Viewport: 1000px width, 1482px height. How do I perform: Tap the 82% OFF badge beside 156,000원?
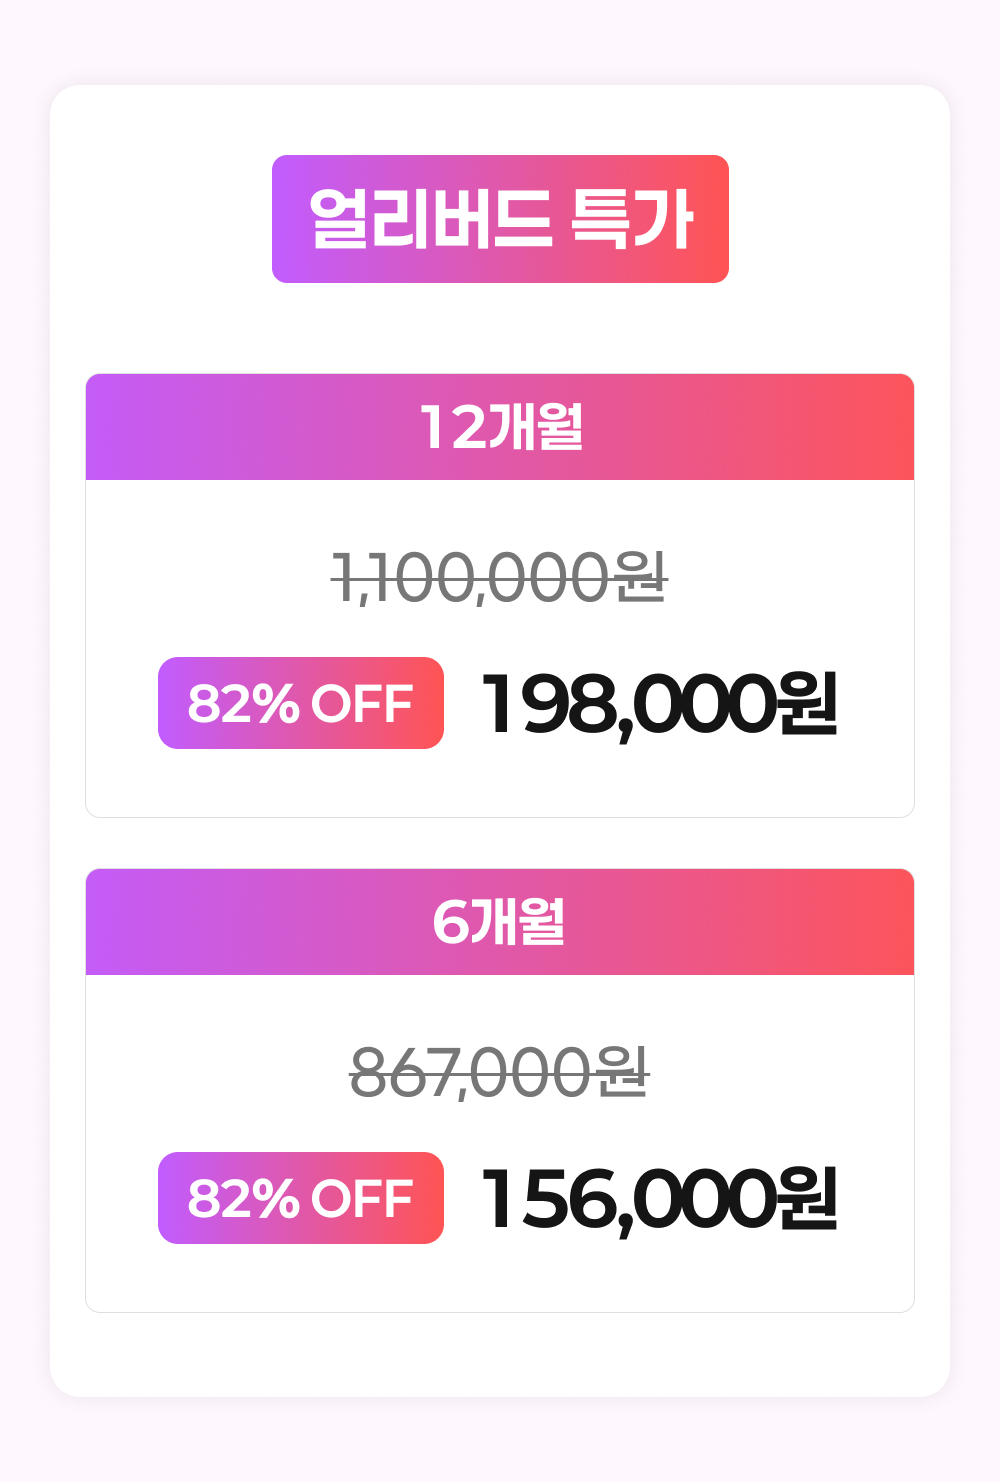tap(300, 1198)
